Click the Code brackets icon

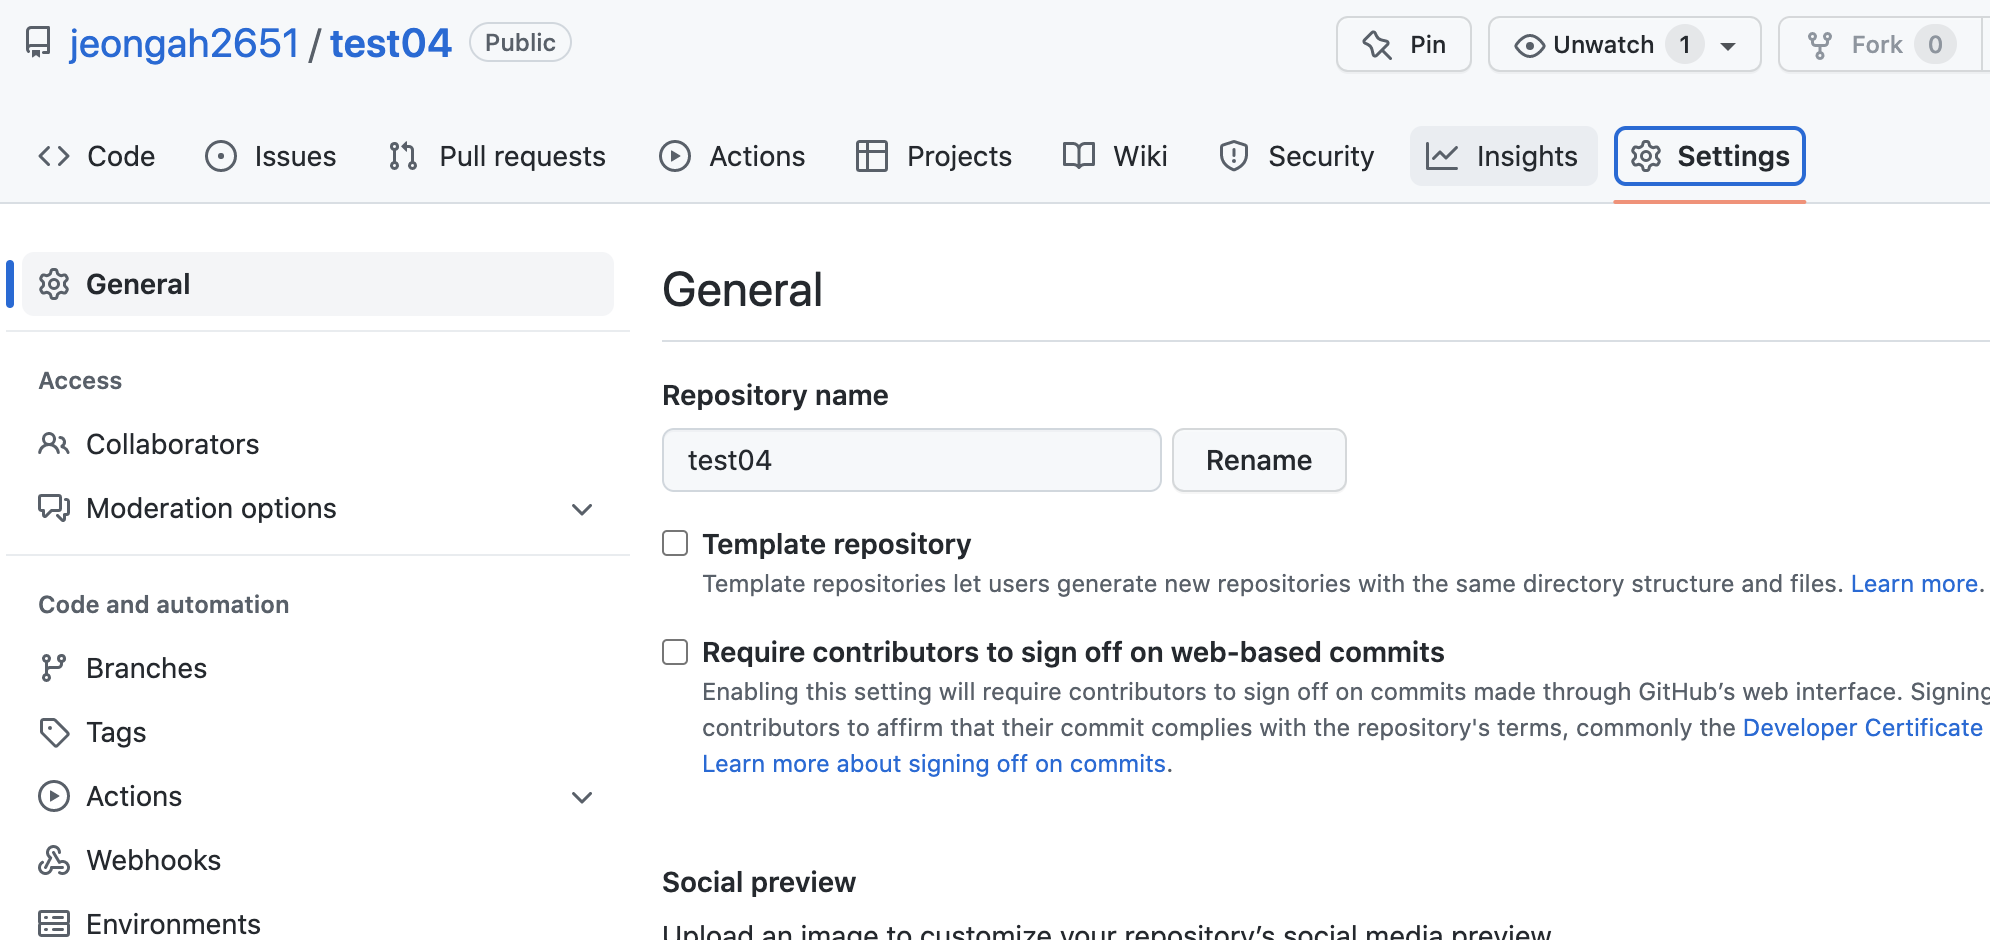[54, 156]
